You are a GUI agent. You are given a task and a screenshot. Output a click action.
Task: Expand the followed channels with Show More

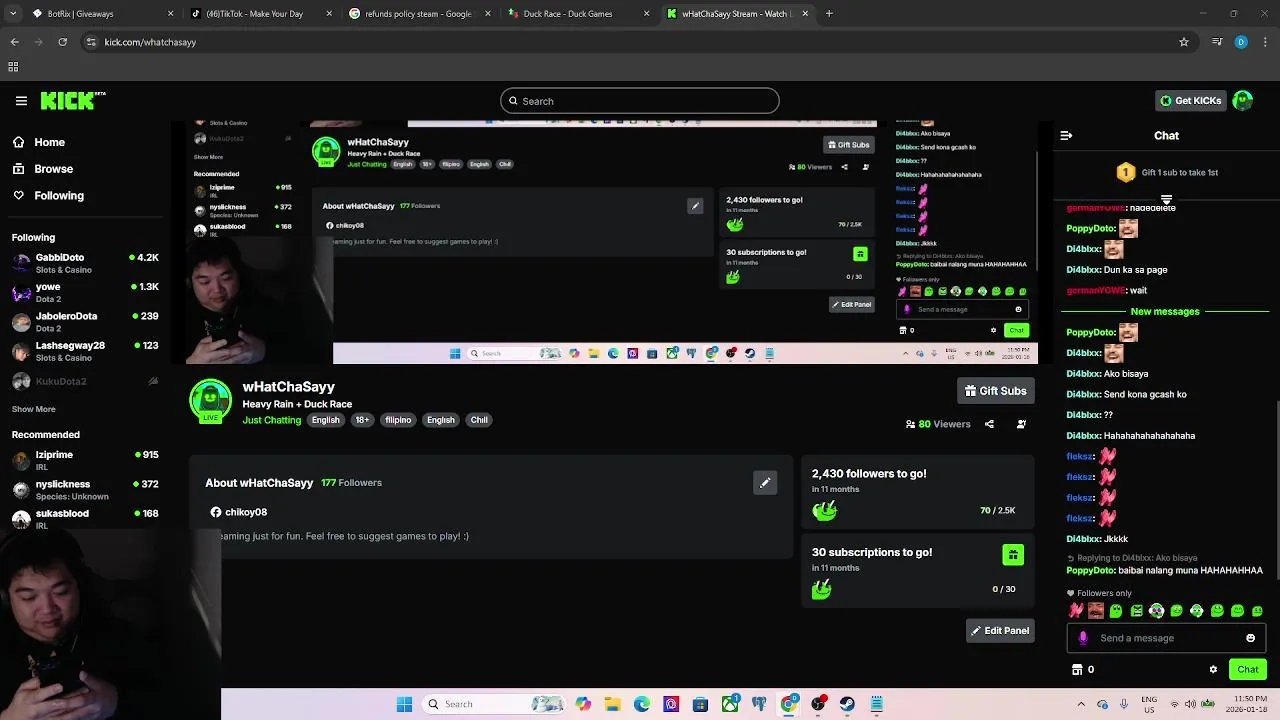pos(33,409)
